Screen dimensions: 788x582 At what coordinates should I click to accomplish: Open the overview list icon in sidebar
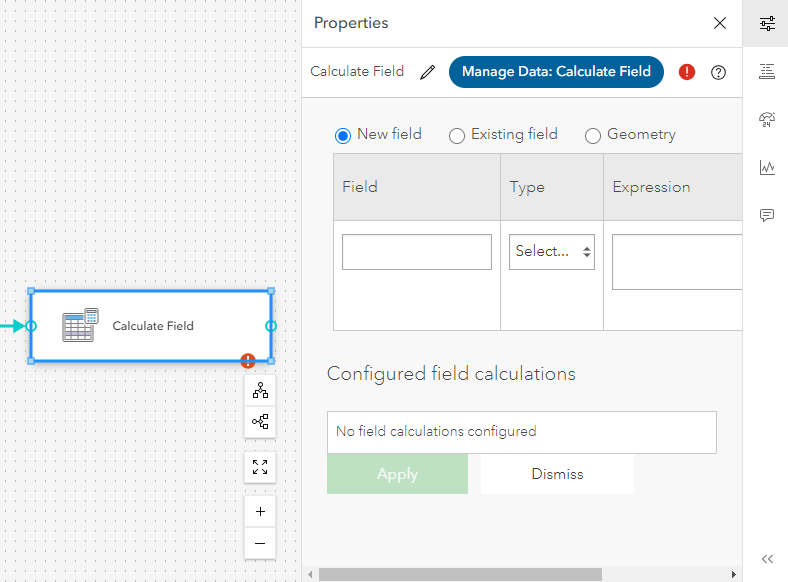[767, 71]
